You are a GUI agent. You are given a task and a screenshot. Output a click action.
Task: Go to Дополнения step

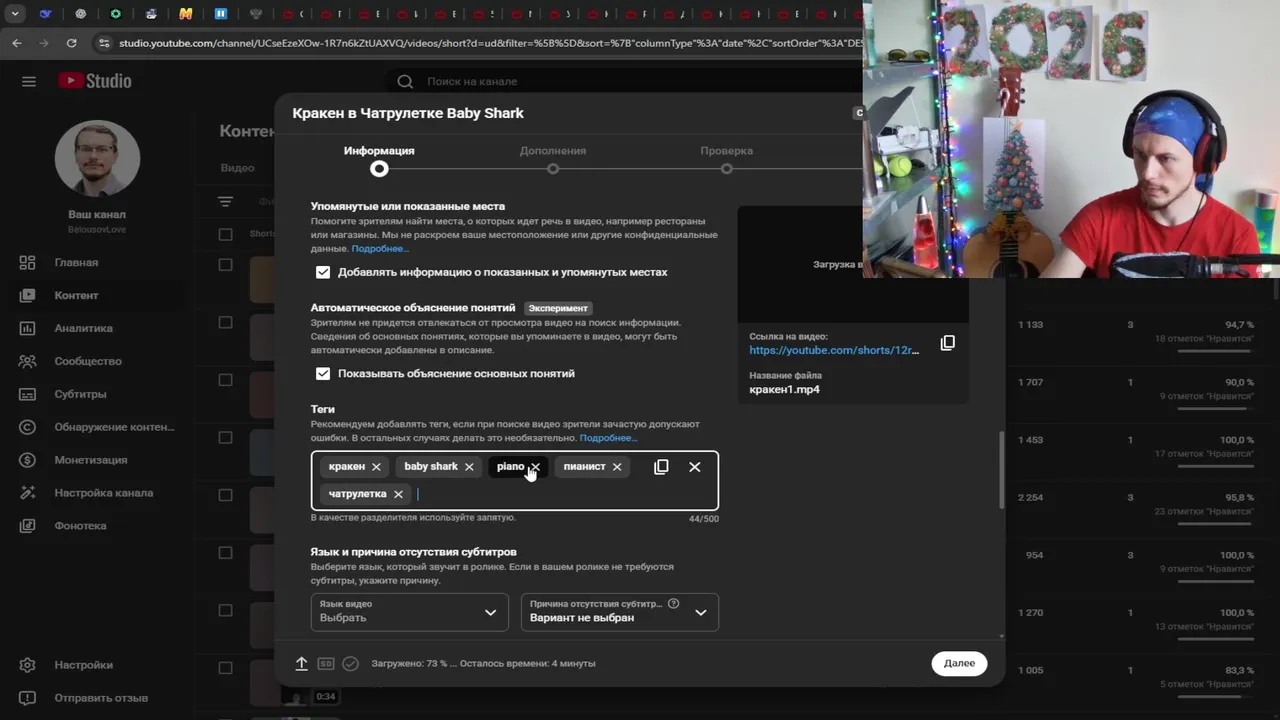(x=553, y=160)
